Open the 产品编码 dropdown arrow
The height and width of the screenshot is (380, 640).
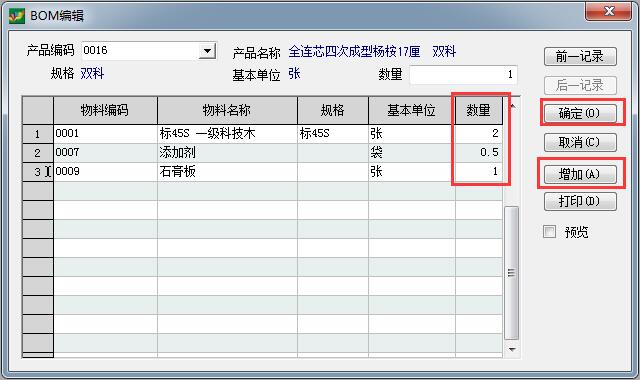click(x=207, y=51)
